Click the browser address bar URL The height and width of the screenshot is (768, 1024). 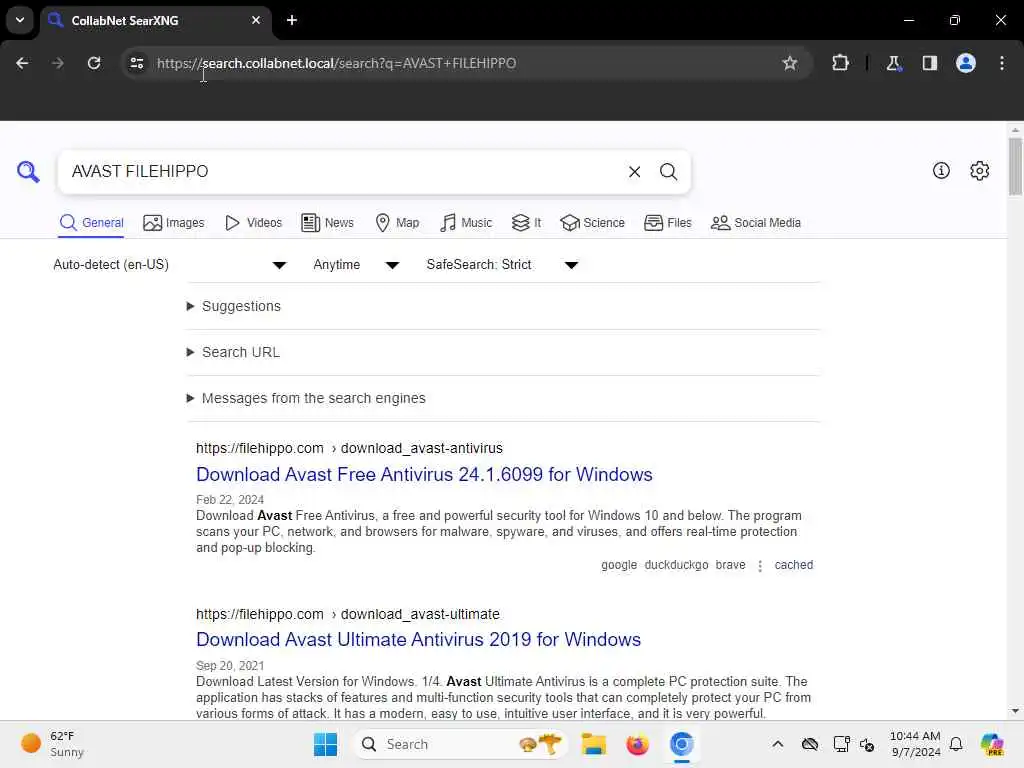click(336, 63)
